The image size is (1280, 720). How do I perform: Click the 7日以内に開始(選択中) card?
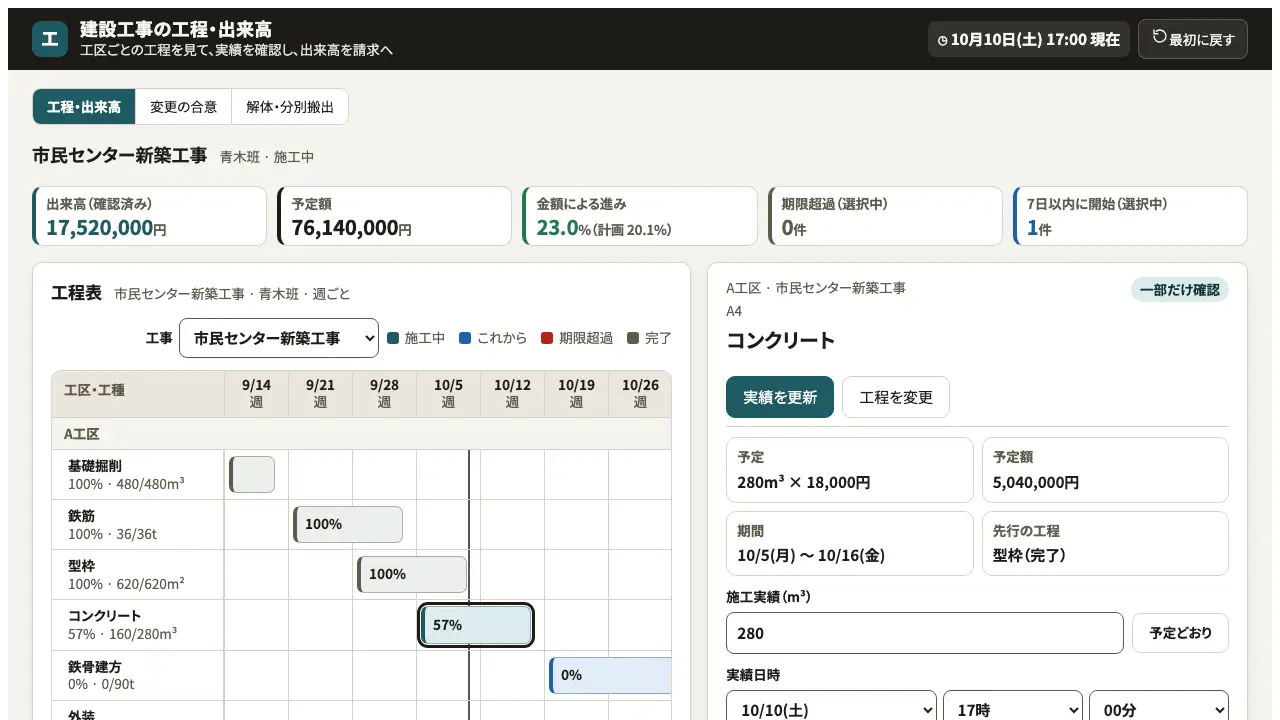(x=1130, y=216)
